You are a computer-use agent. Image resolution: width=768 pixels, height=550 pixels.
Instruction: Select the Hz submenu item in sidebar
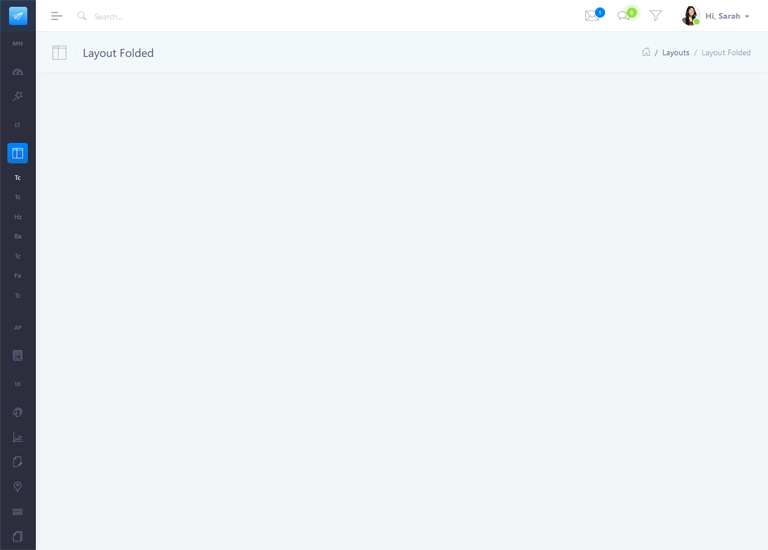point(18,217)
